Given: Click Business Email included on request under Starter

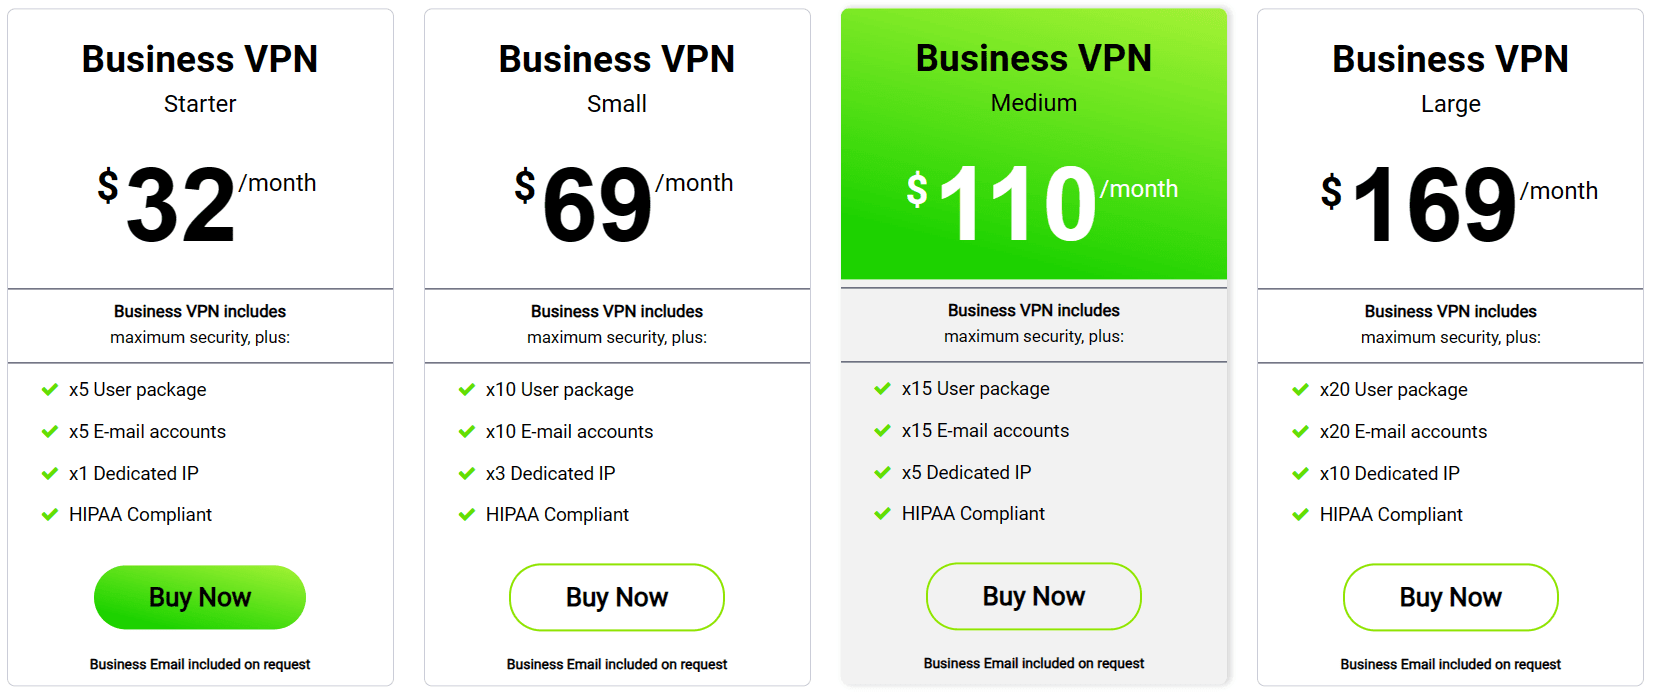Looking at the screenshot, I should pyautogui.click(x=200, y=664).
